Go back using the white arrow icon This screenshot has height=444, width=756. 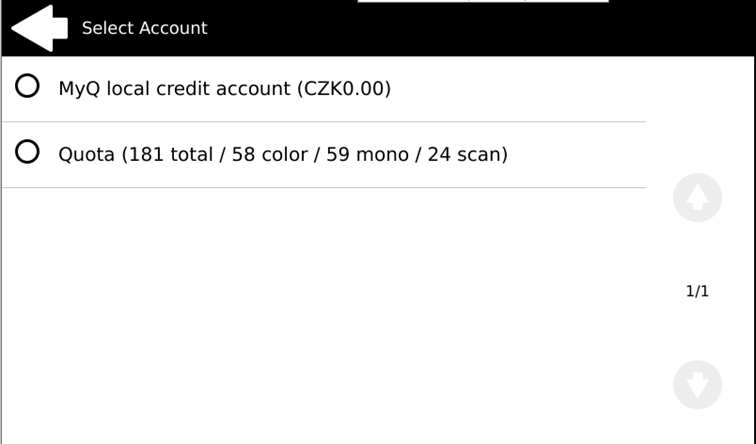point(38,28)
